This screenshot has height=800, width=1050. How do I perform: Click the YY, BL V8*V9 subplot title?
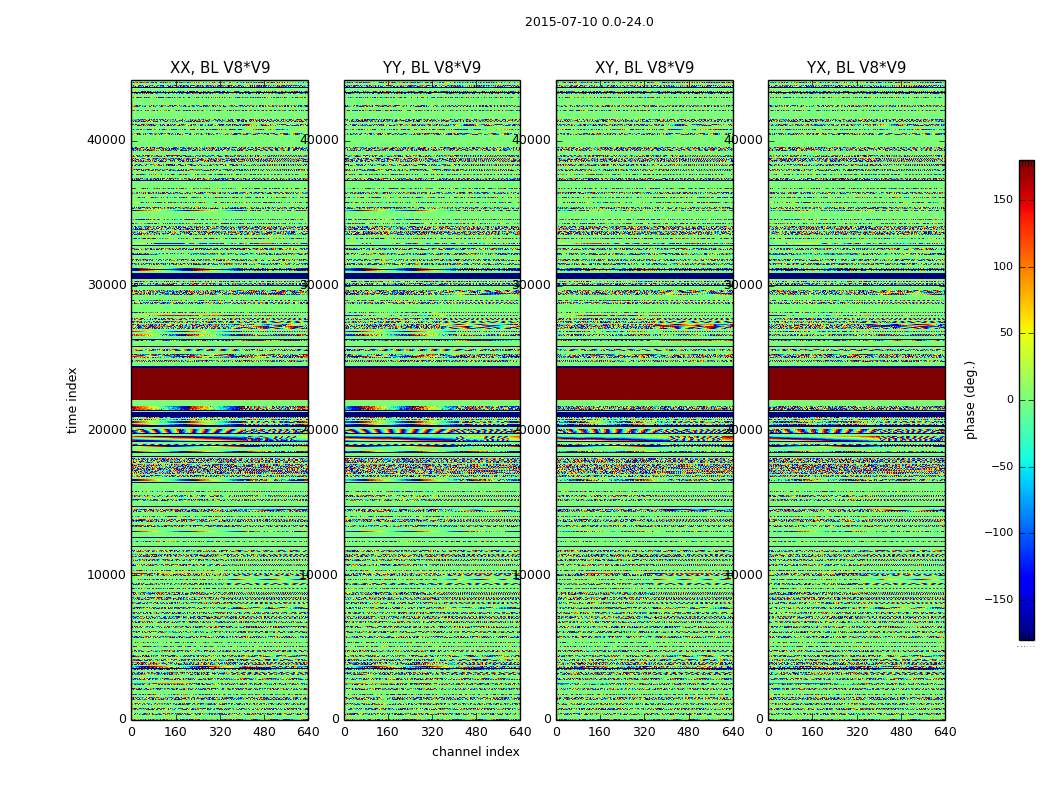tap(432, 68)
